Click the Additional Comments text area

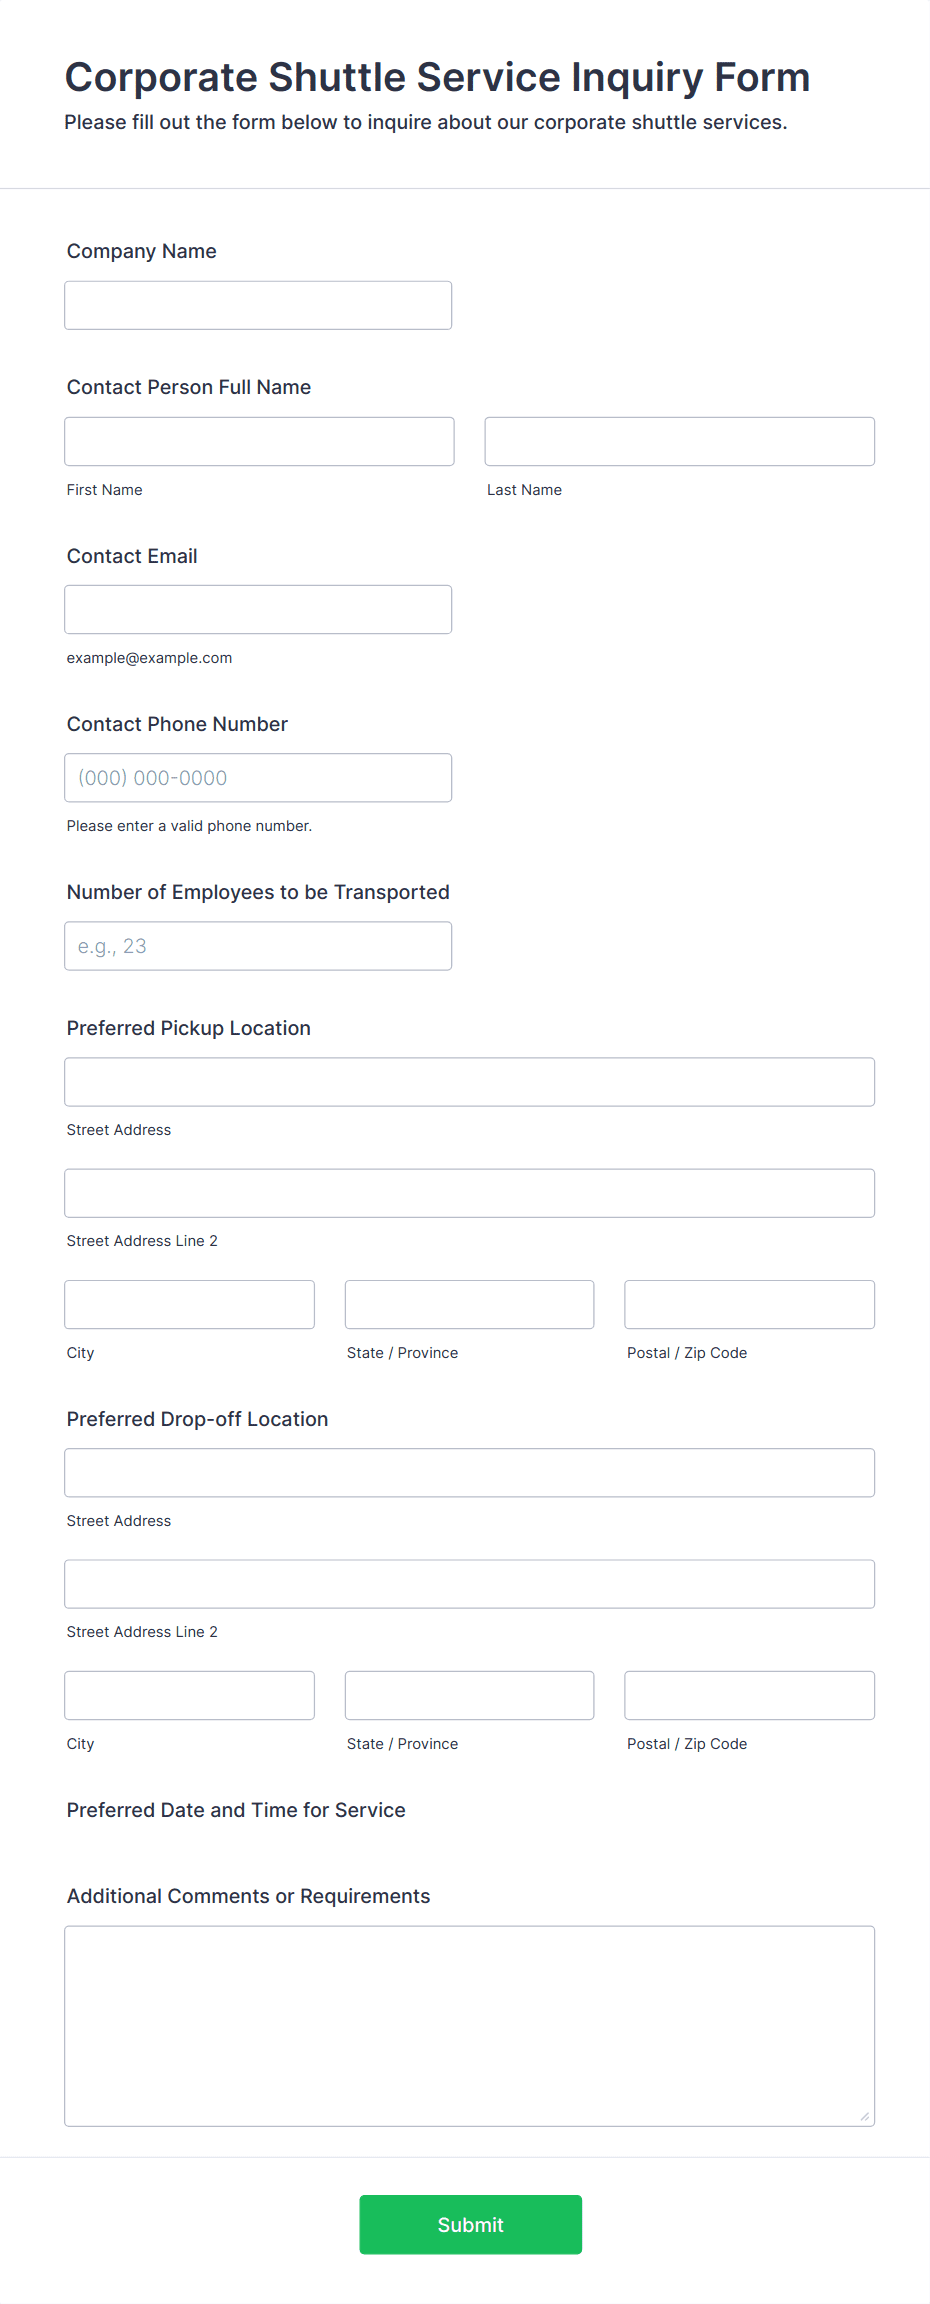click(x=470, y=2026)
